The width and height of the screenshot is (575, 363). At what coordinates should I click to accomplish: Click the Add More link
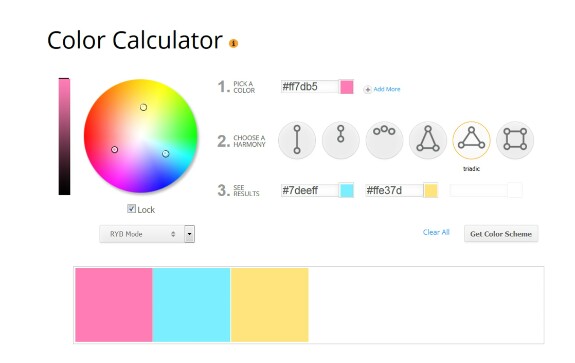point(387,89)
